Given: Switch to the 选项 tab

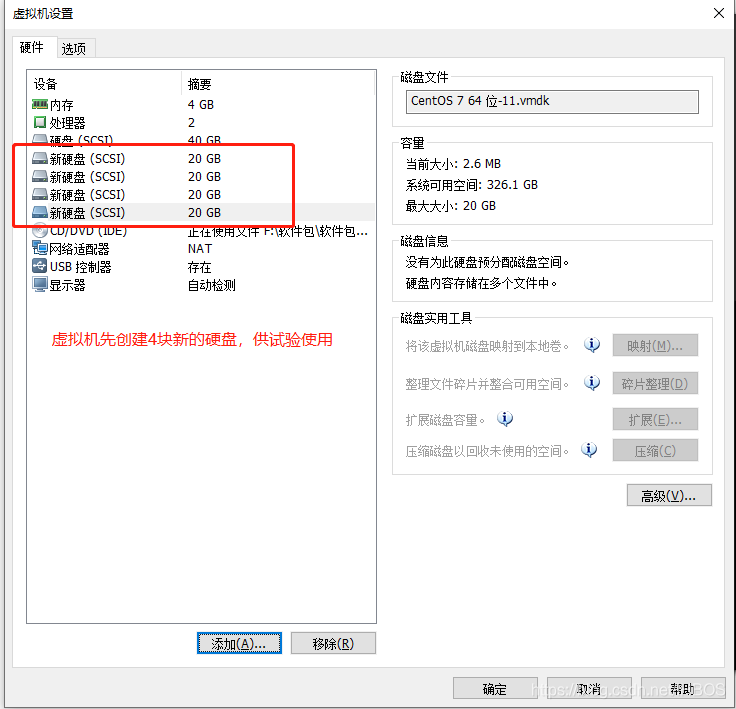Looking at the screenshot, I should [x=74, y=48].
